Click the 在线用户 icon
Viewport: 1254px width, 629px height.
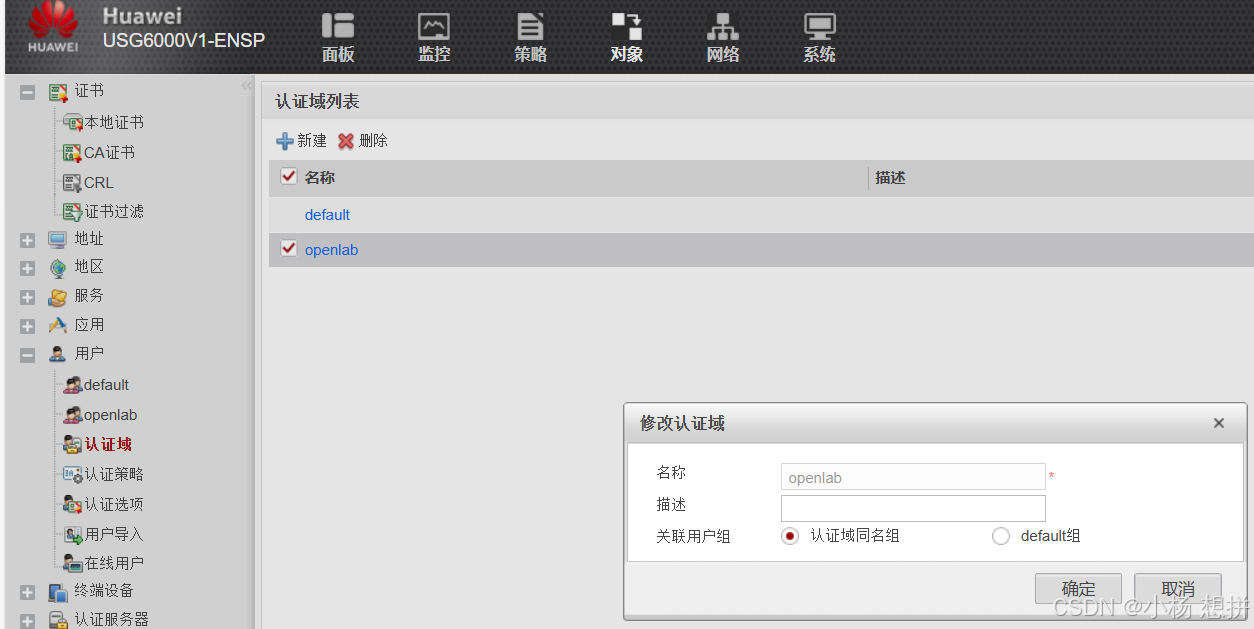click(x=72, y=563)
